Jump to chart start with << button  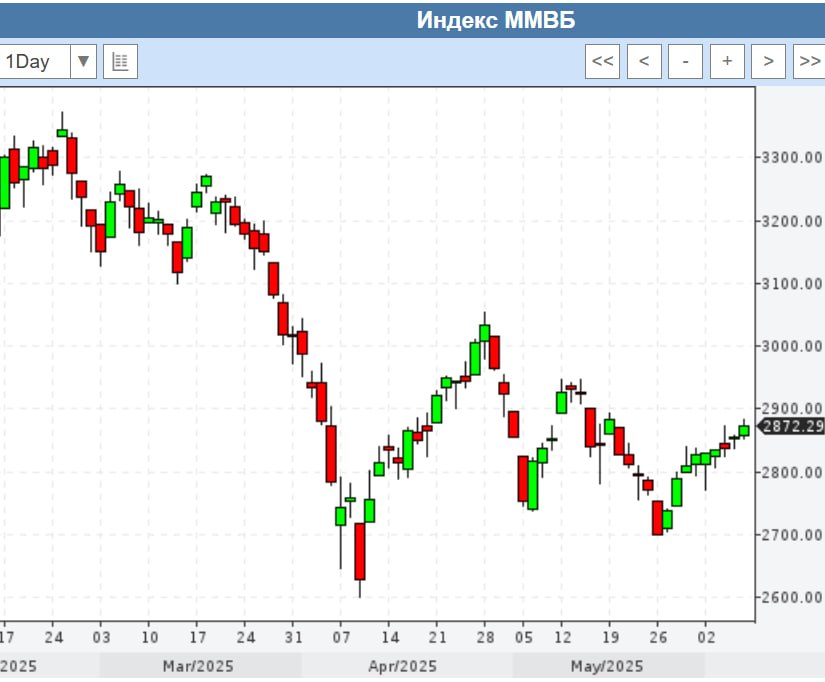click(x=602, y=62)
